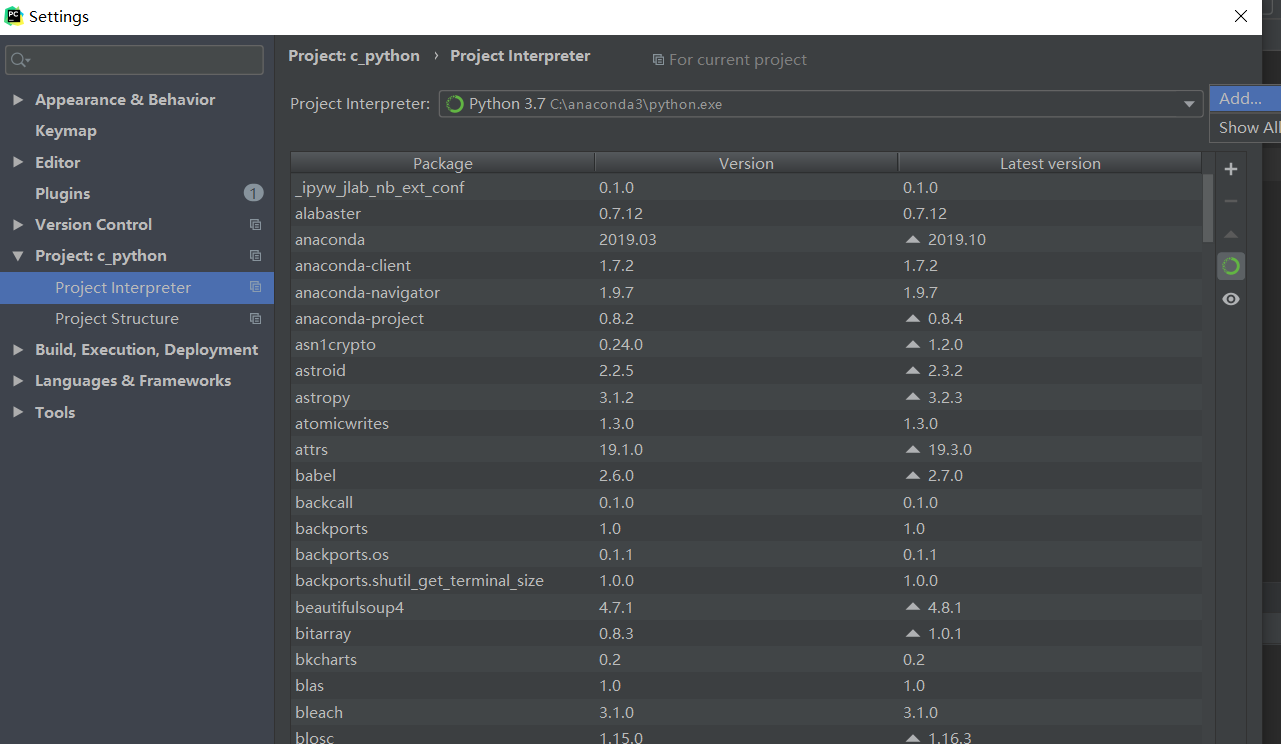
Task: Click the search icon in settings search box
Action: pyautogui.click(x=20, y=60)
